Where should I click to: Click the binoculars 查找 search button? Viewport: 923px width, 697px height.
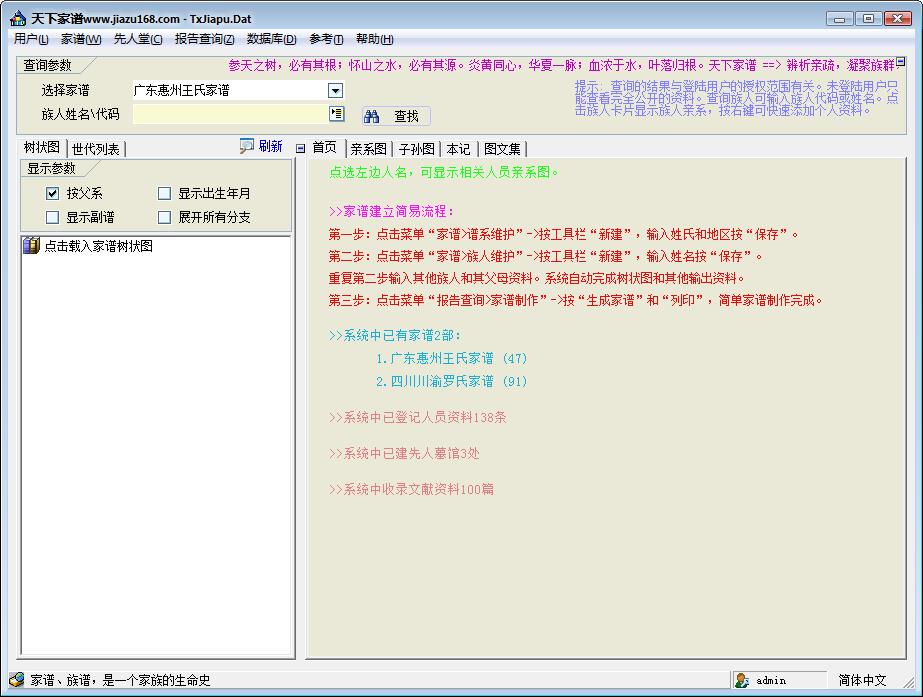(396, 116)
